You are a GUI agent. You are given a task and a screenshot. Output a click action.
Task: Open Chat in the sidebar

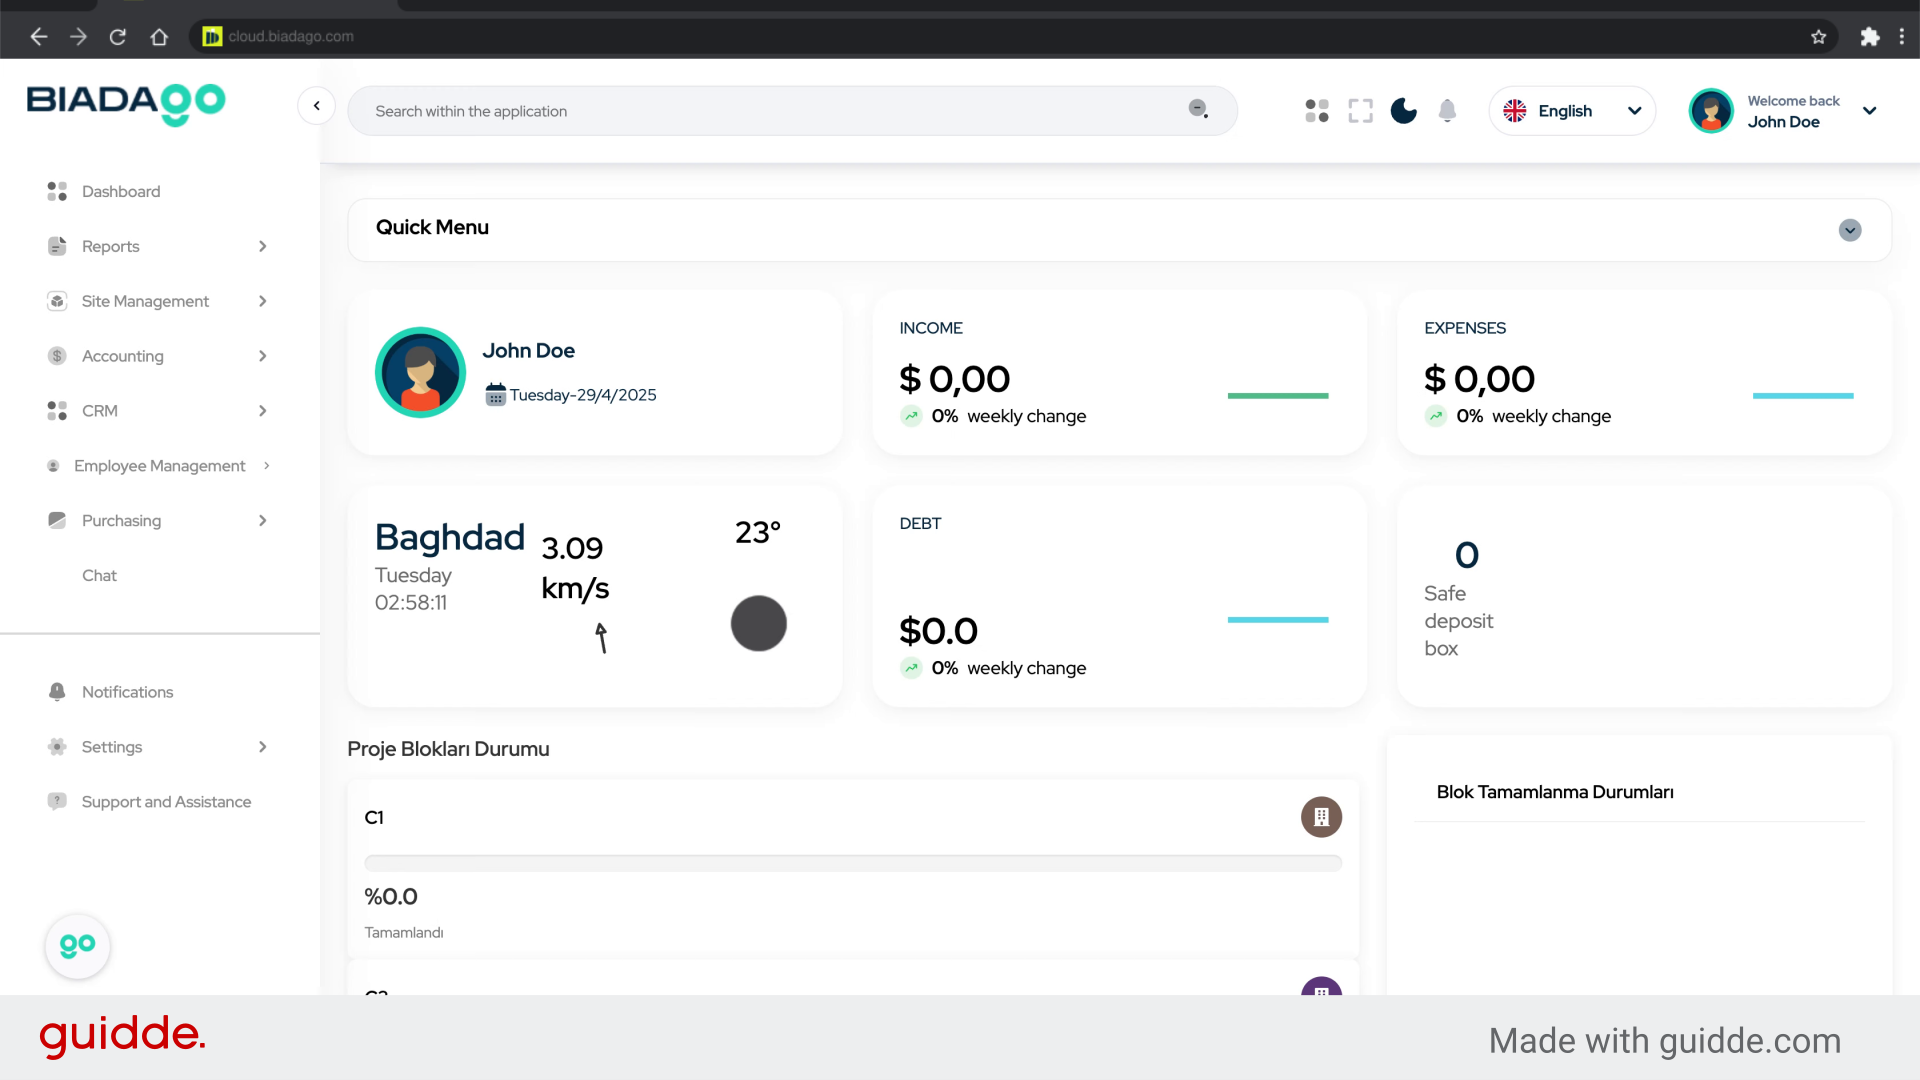tap(99, 576)
